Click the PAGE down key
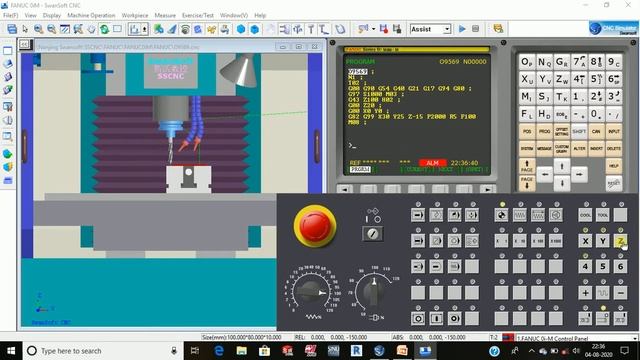This screenshot has height=360, width=640. (527, 183)
